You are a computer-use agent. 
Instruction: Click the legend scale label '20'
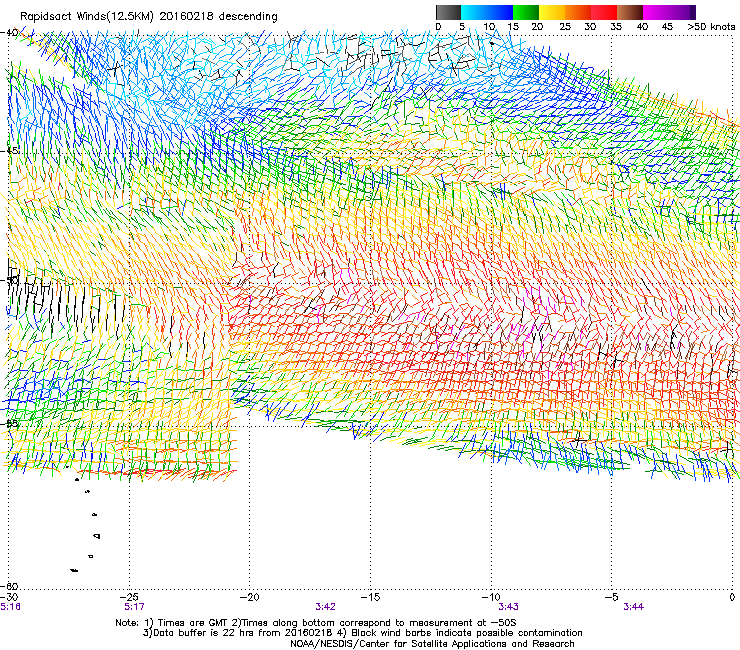(x=537, y=27)
